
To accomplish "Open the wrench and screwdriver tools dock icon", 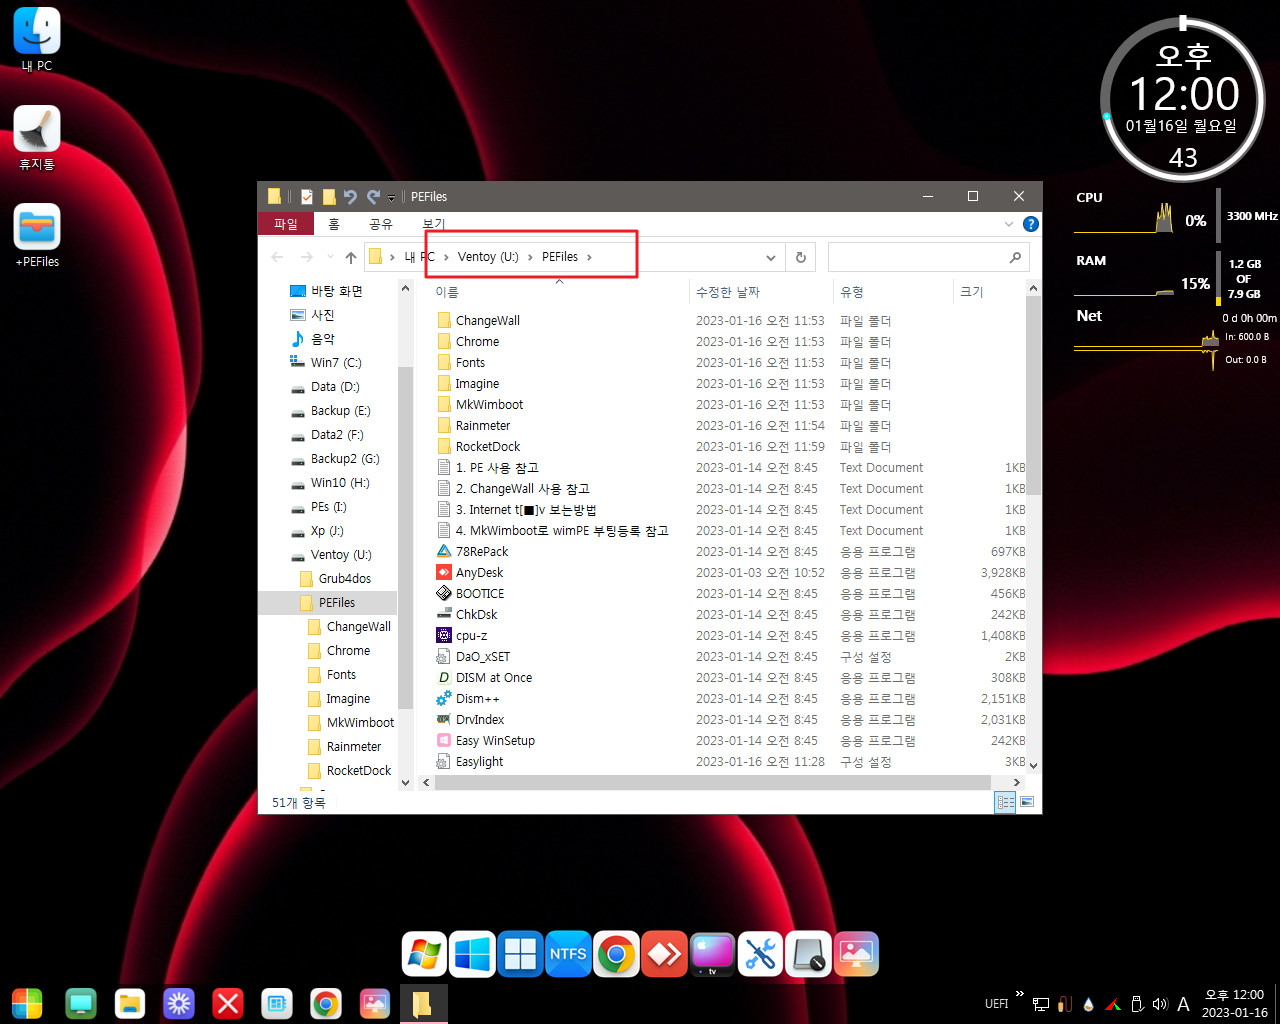I will point(760,954).
